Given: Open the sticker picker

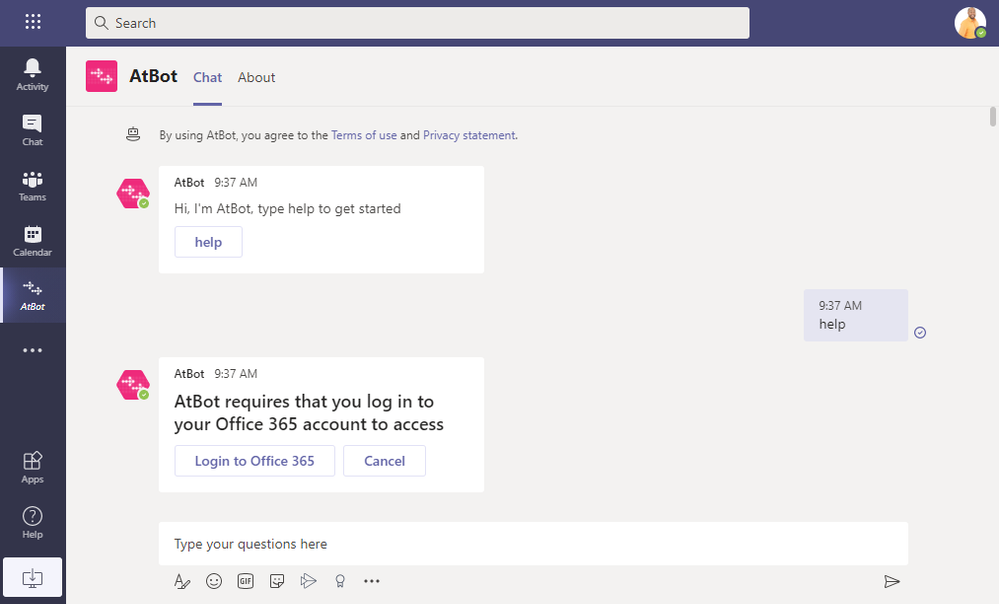Looking at the screenshot, I should pyautogui.click(x=277, y=581).
